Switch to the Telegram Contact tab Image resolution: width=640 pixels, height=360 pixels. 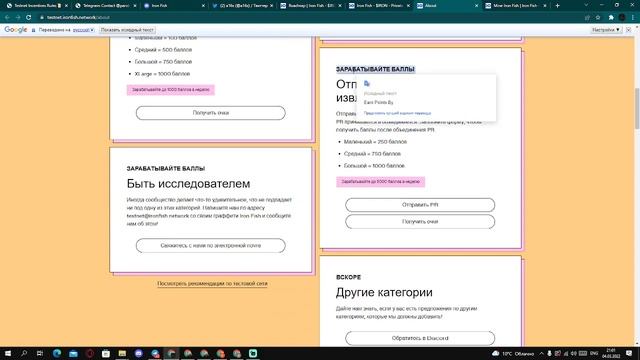click(105, 6)
